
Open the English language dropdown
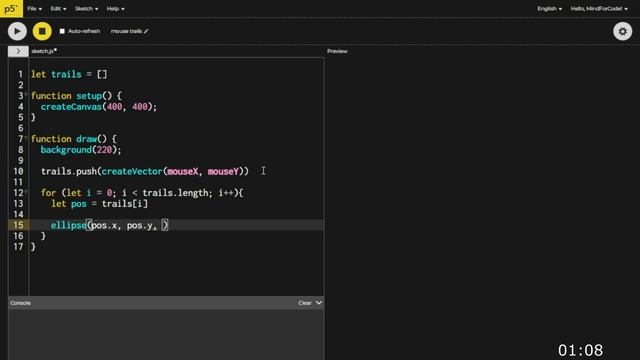549,9
